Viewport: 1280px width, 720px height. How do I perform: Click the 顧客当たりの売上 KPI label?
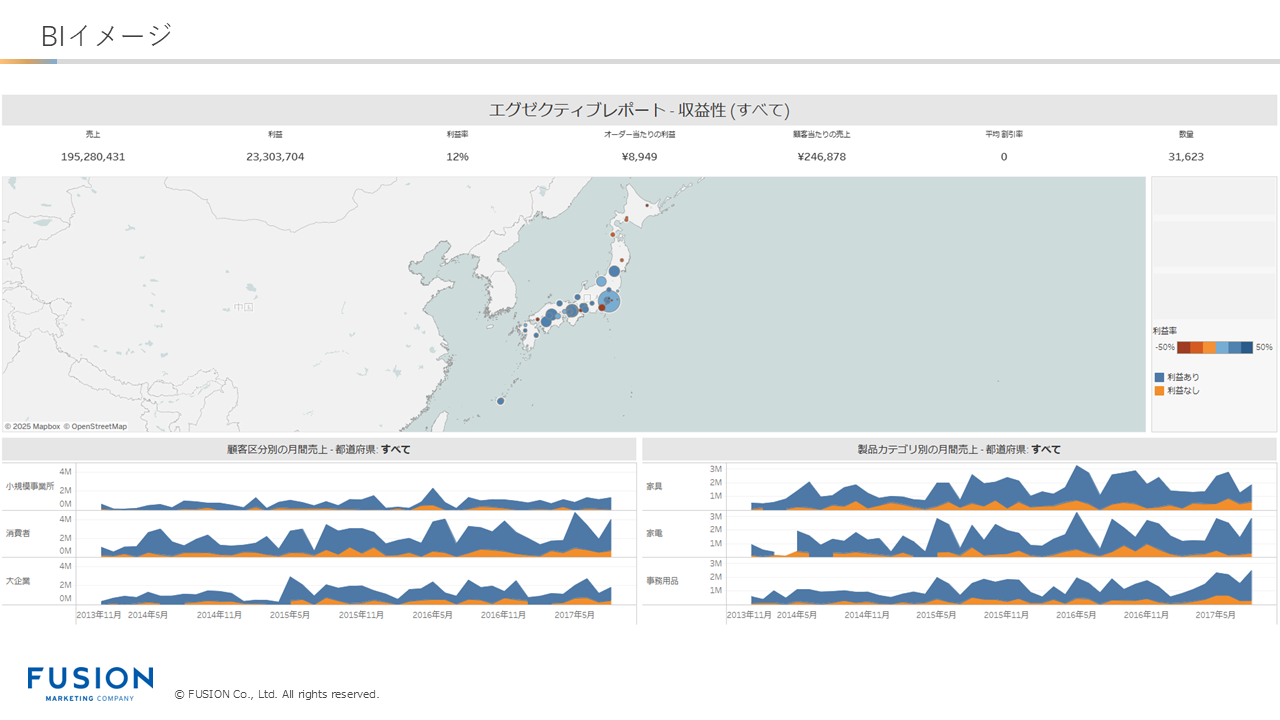pos(822,134)
